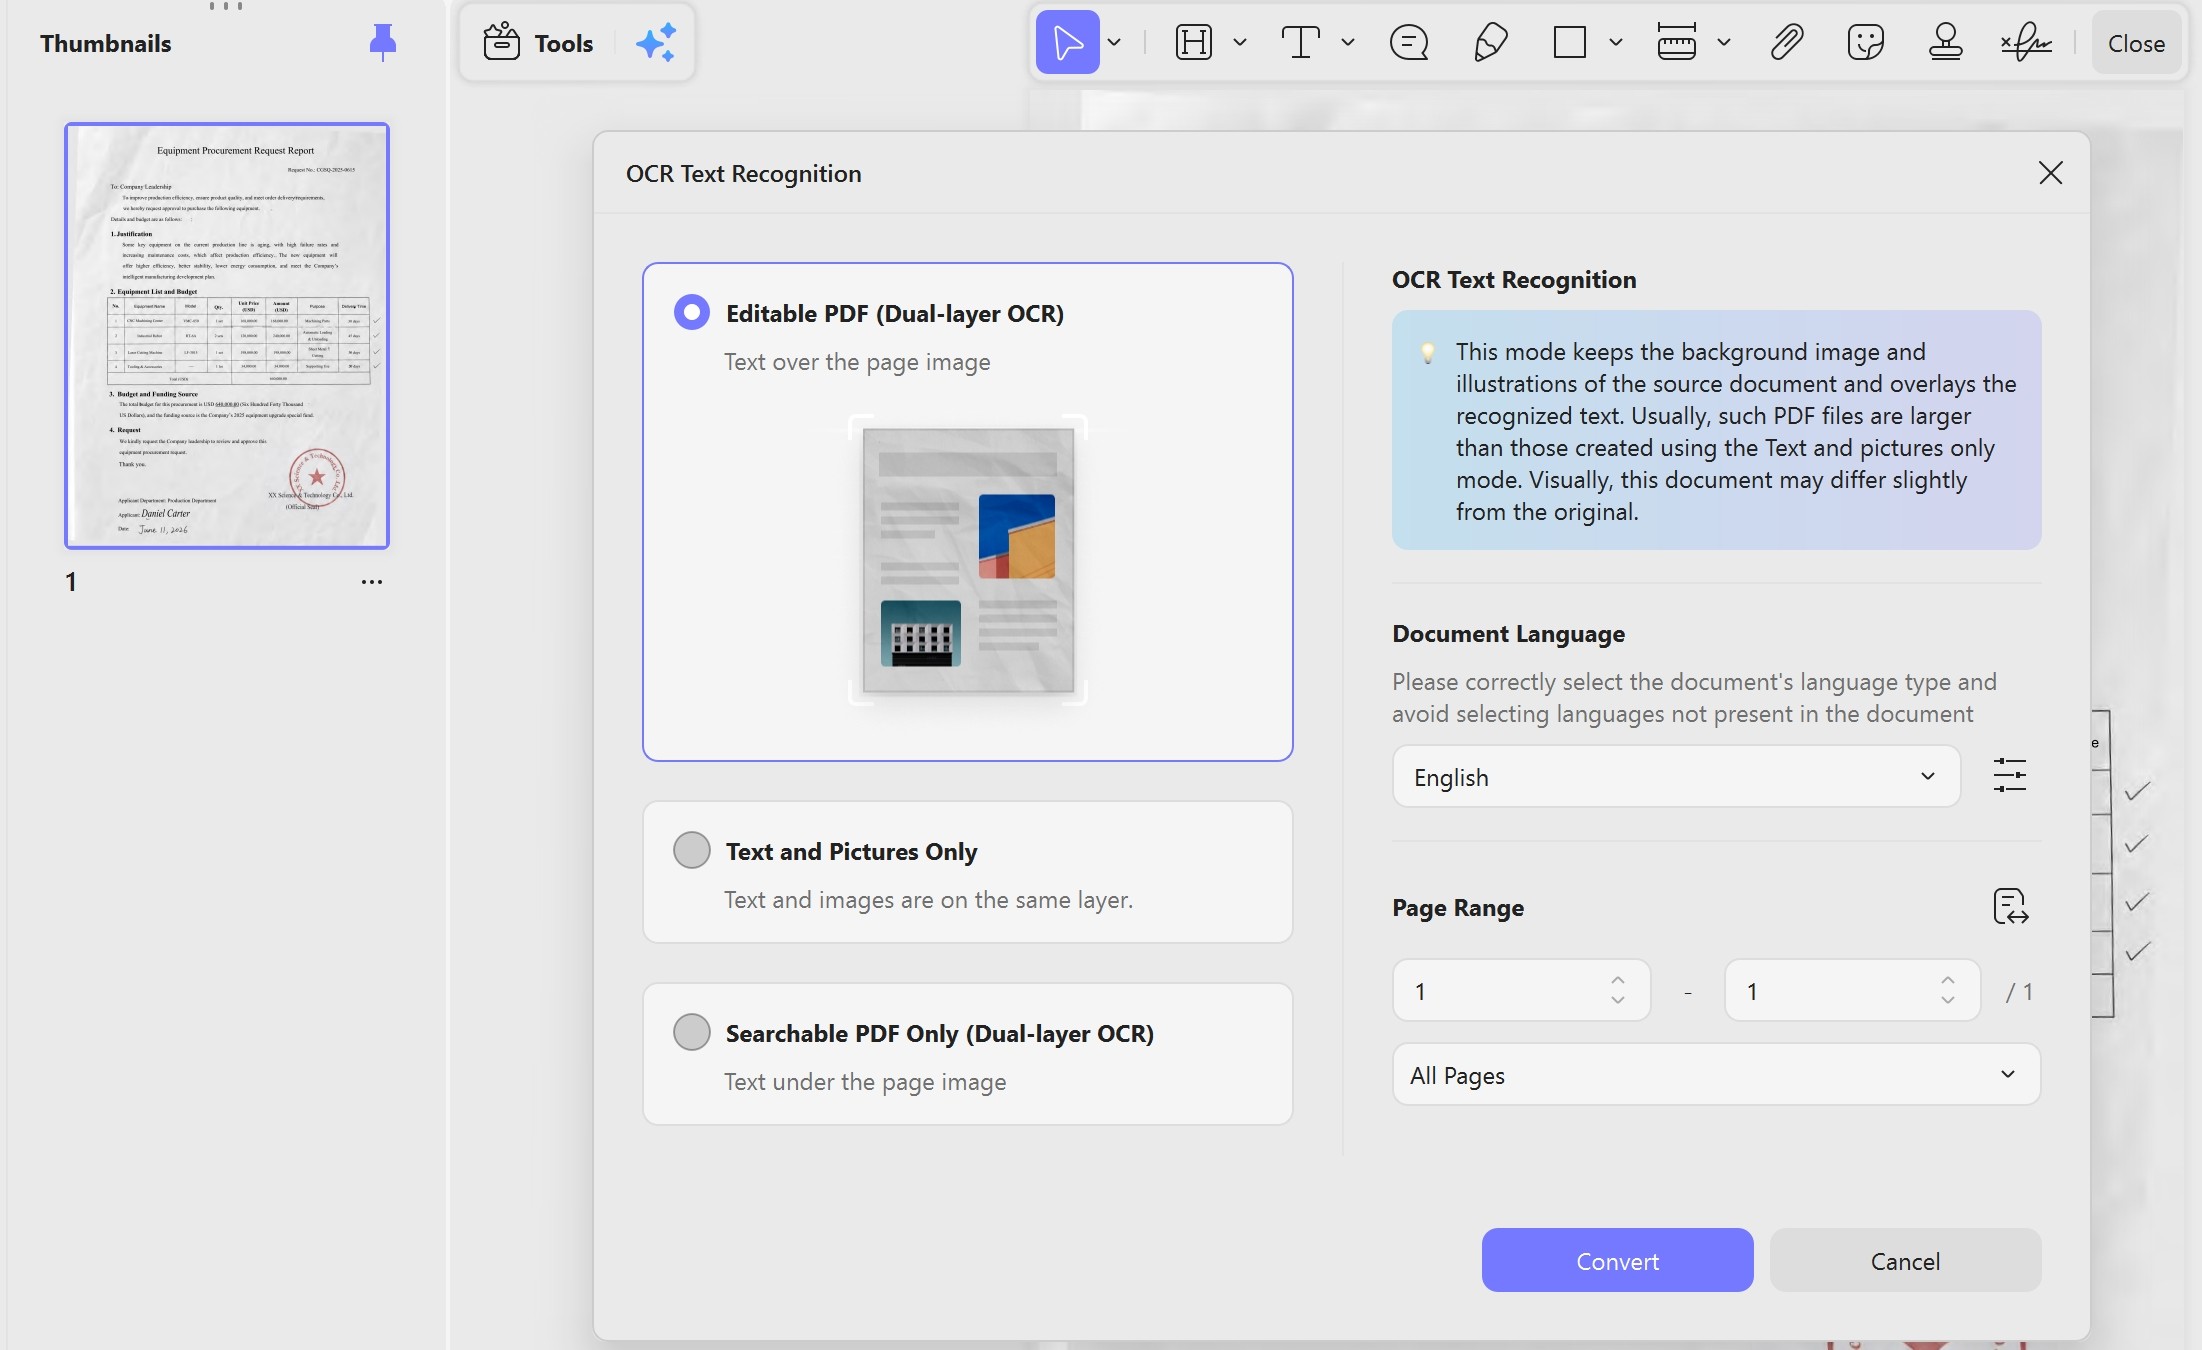Image resolution: width=2202 pixels, height=1350 pixels.
Task: Select the cursor selection tool
Action: pos(1067,42)
